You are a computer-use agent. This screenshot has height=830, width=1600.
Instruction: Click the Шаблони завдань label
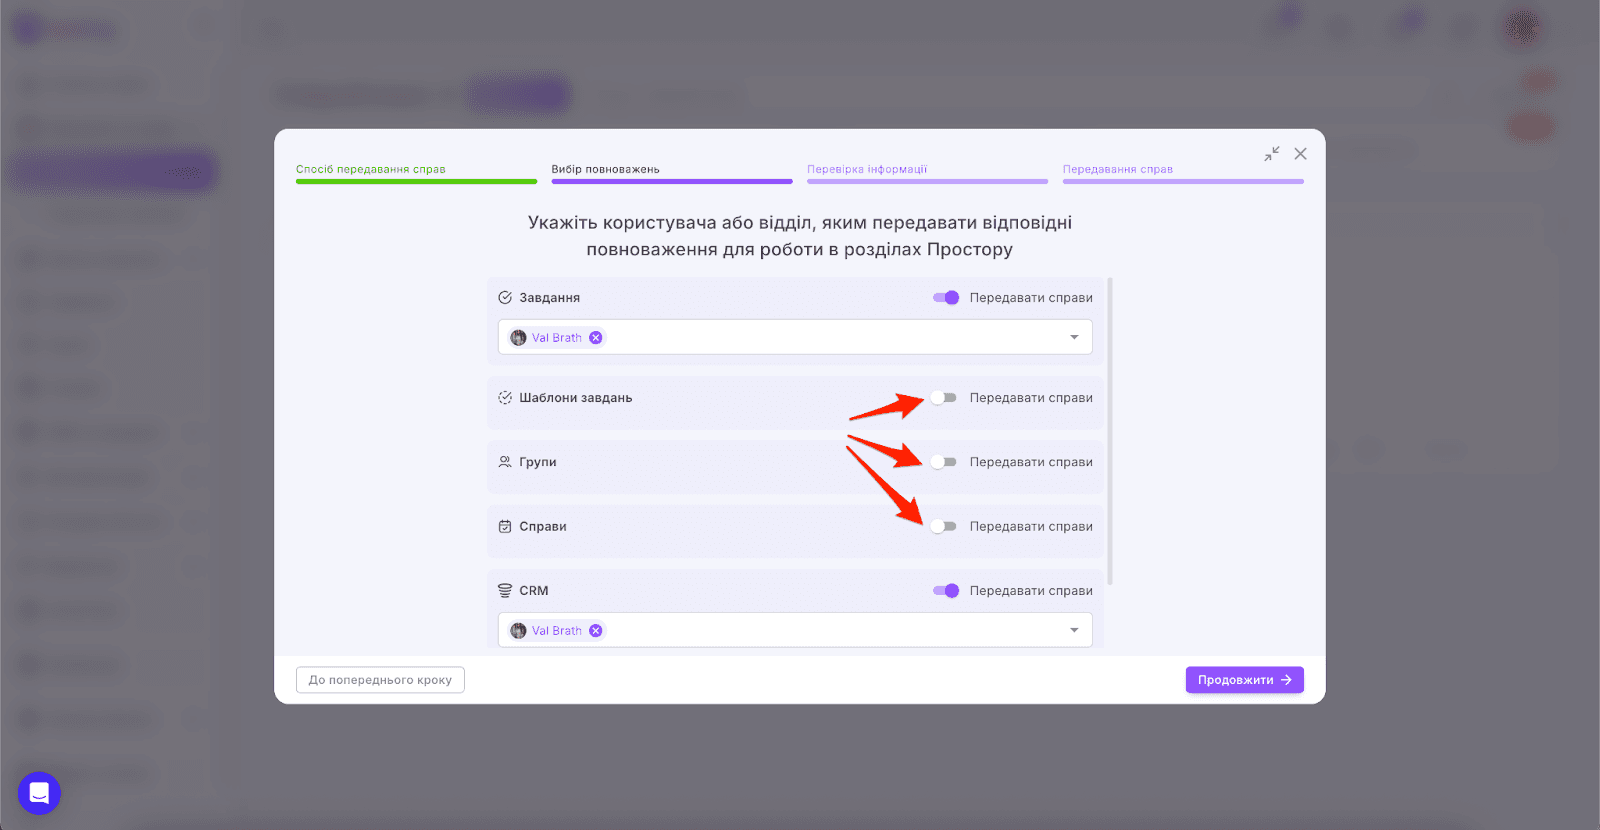tap(576, 398)
